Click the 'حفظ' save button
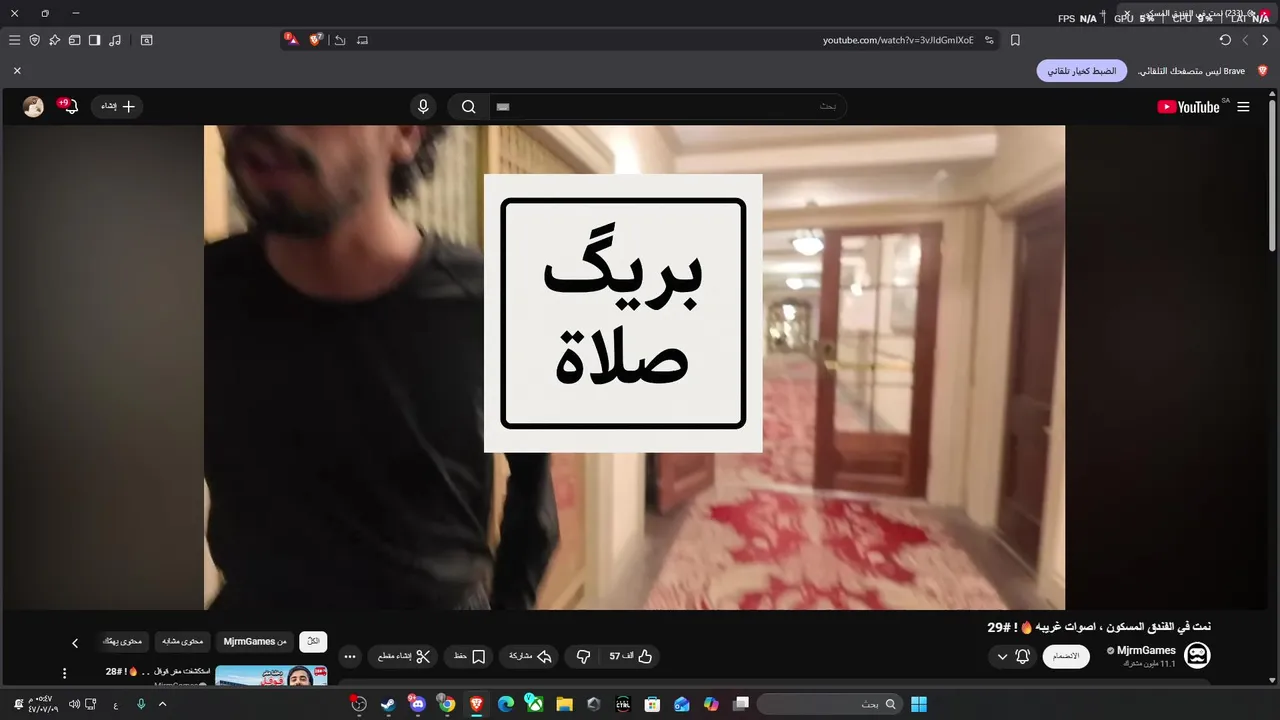This screenshot has width=1280, height=720. pos(469,656)
